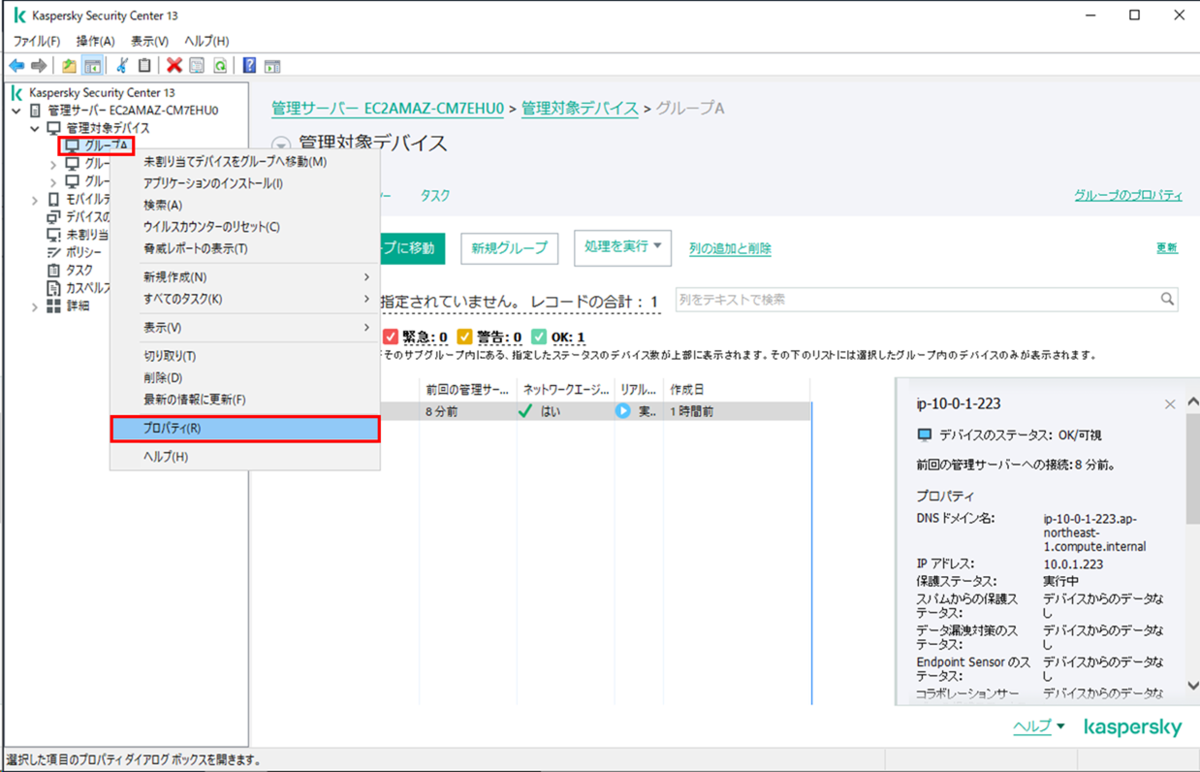Toggle the 警告 status filter checkbox

(x=465, y=337)
